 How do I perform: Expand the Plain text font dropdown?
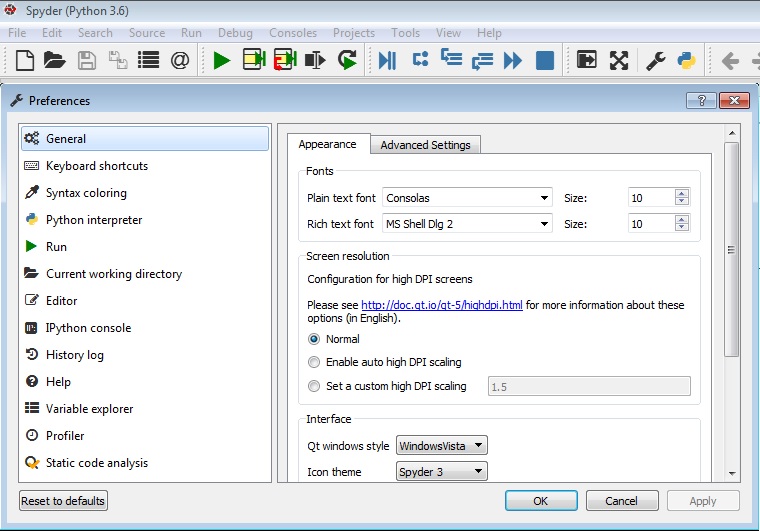coord(467,198)
